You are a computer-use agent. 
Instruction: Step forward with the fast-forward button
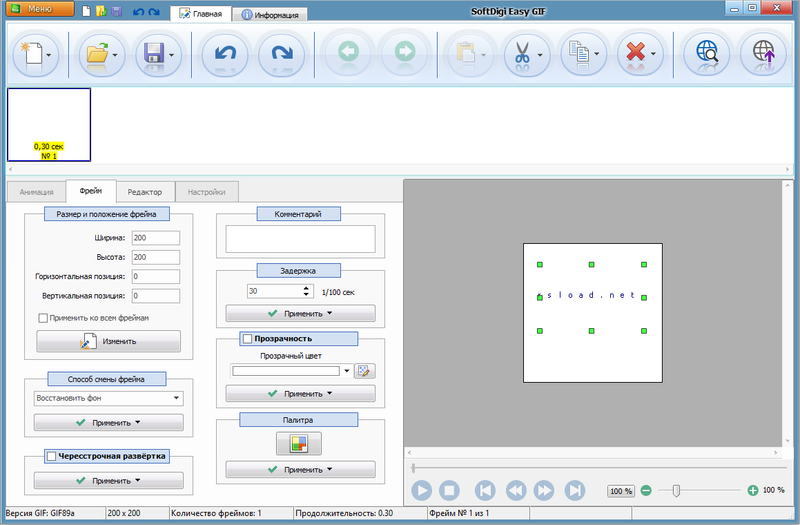click(x=544, y=491)
